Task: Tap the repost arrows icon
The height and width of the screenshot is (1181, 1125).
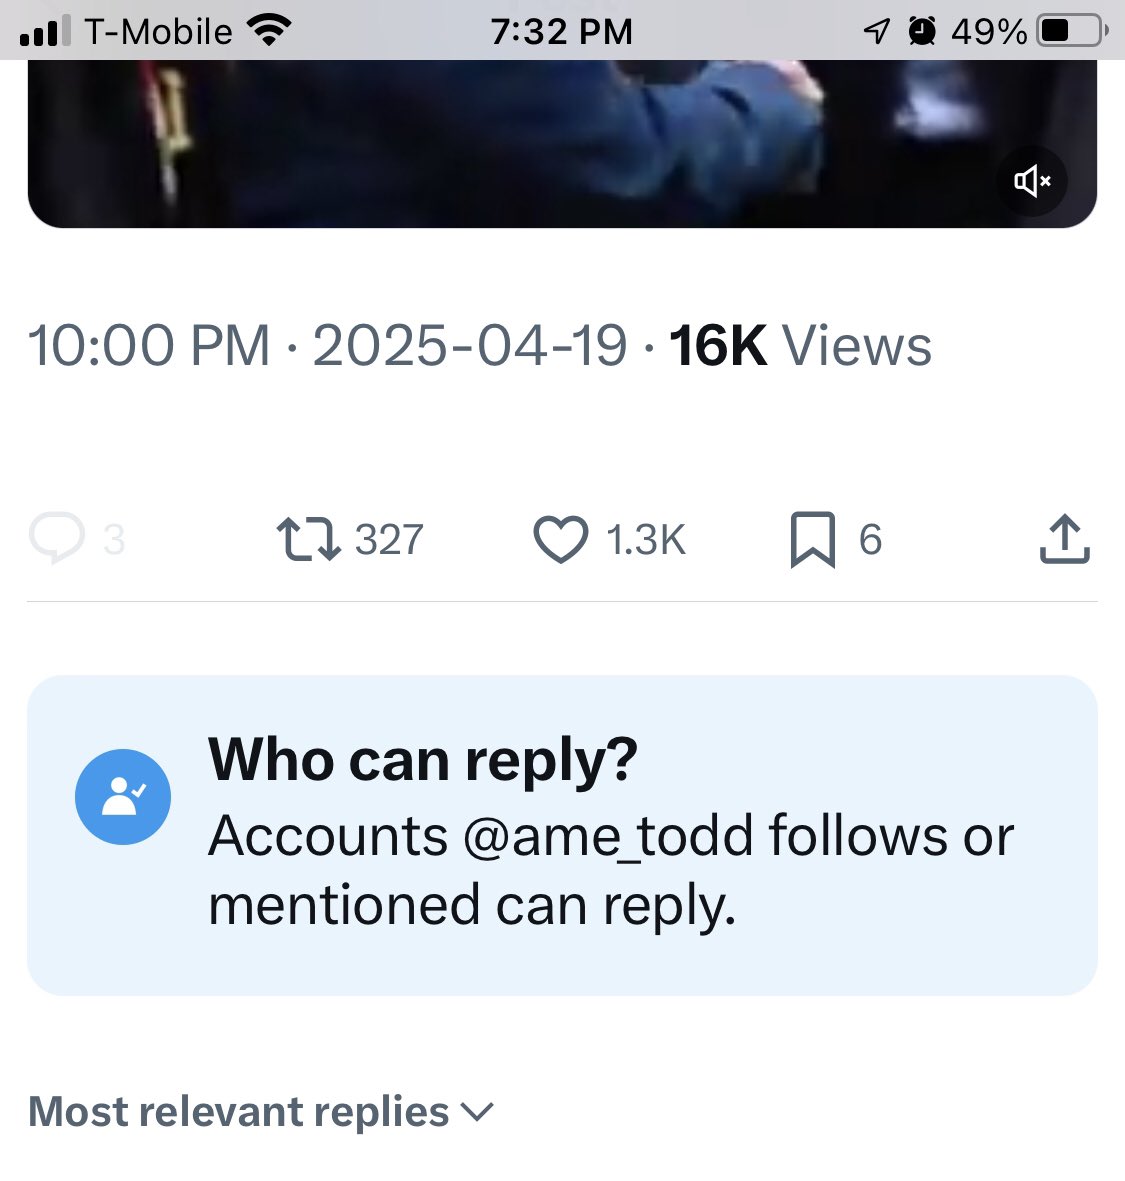Action: [x=308, y=539]
